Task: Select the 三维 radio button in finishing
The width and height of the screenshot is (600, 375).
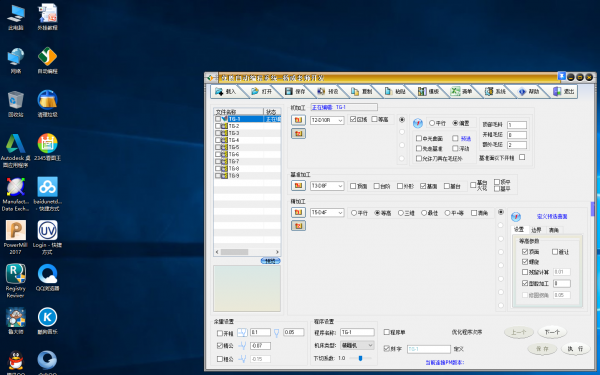Action: 401,213
